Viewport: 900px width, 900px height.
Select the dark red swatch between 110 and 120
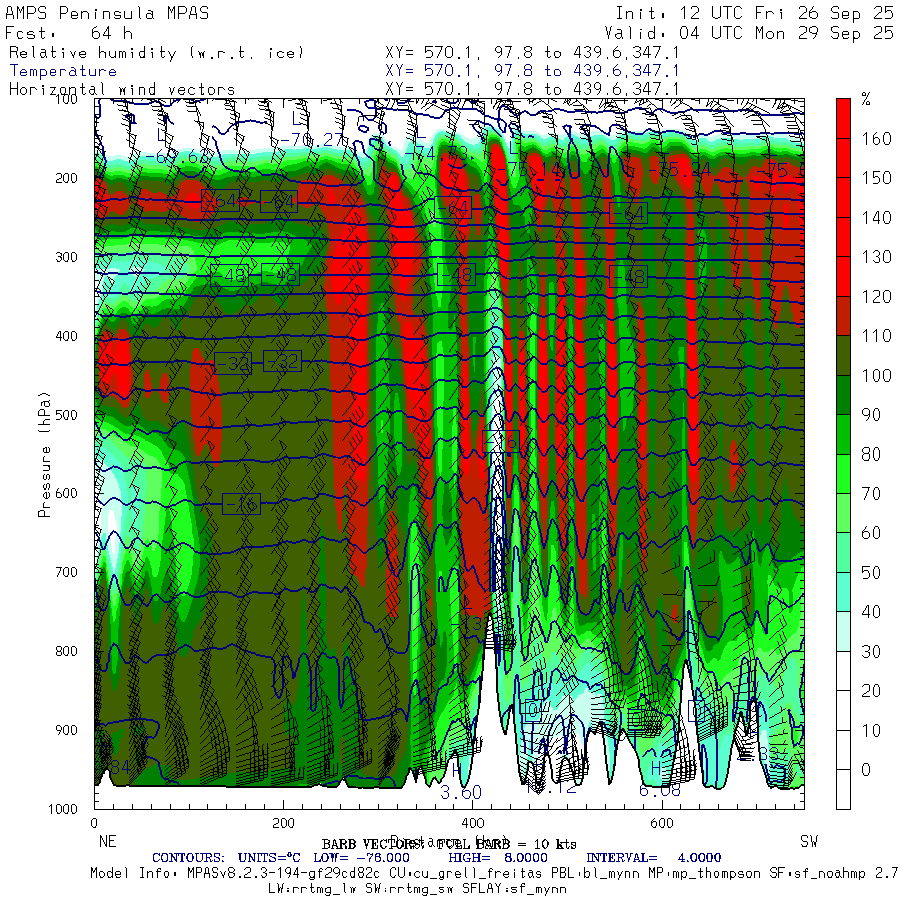pos(843,316)
